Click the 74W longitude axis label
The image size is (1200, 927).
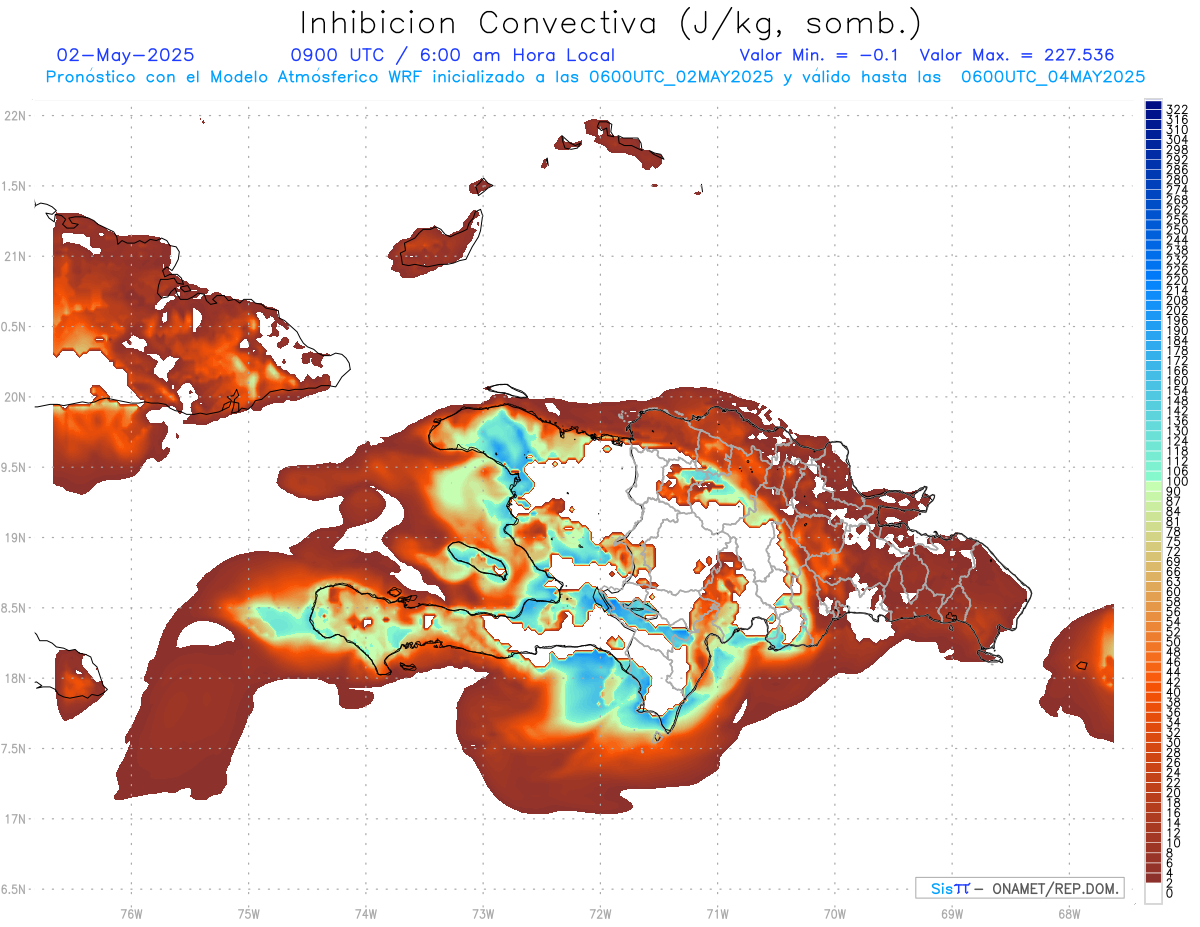(x=365, y=912)
